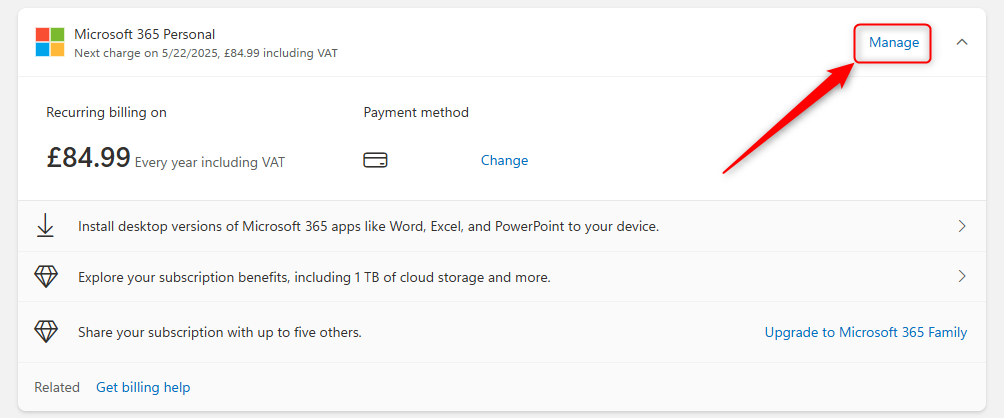Expand the Install desktop versions row arrow
Image resolution: width=1004 pixels, height=418 pixels.
[x=962, y=226]
